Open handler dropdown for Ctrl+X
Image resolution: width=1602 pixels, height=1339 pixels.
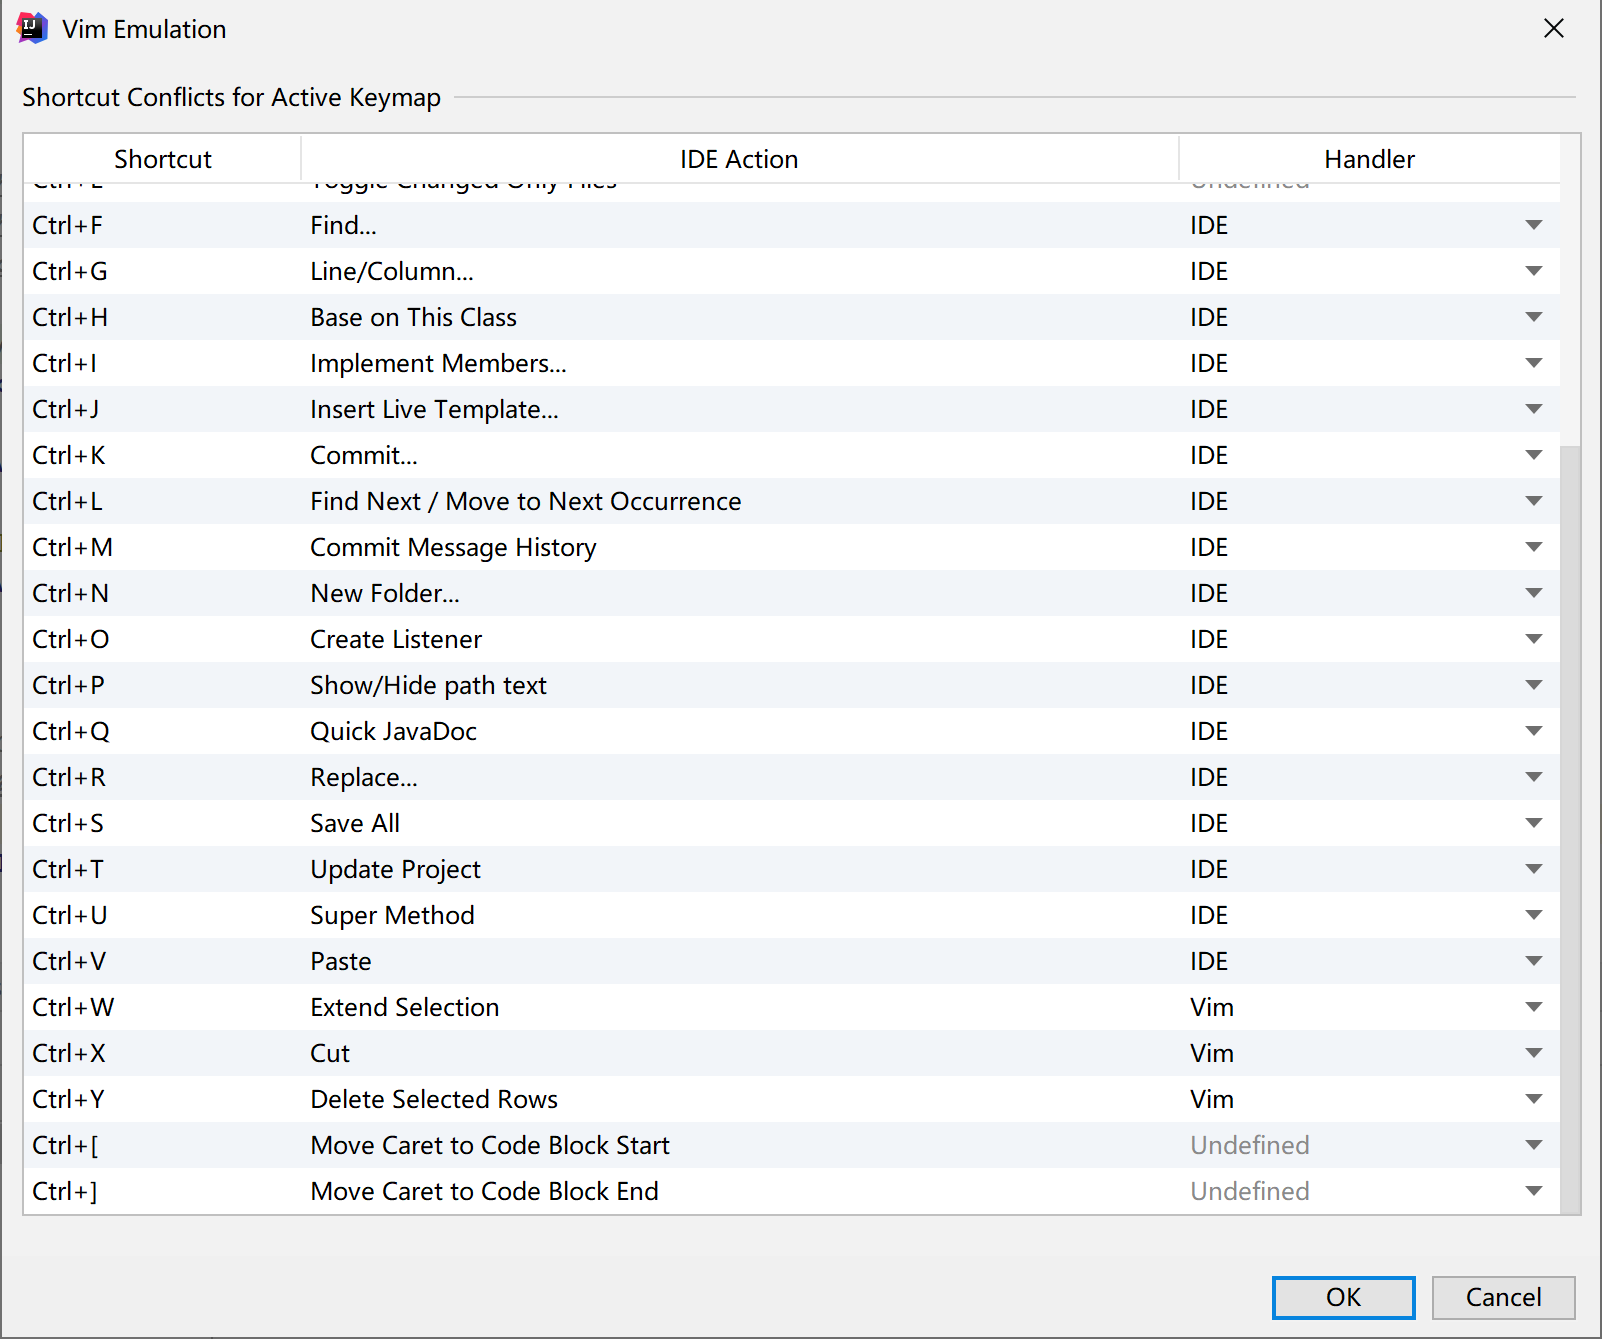point(1534,1053)
